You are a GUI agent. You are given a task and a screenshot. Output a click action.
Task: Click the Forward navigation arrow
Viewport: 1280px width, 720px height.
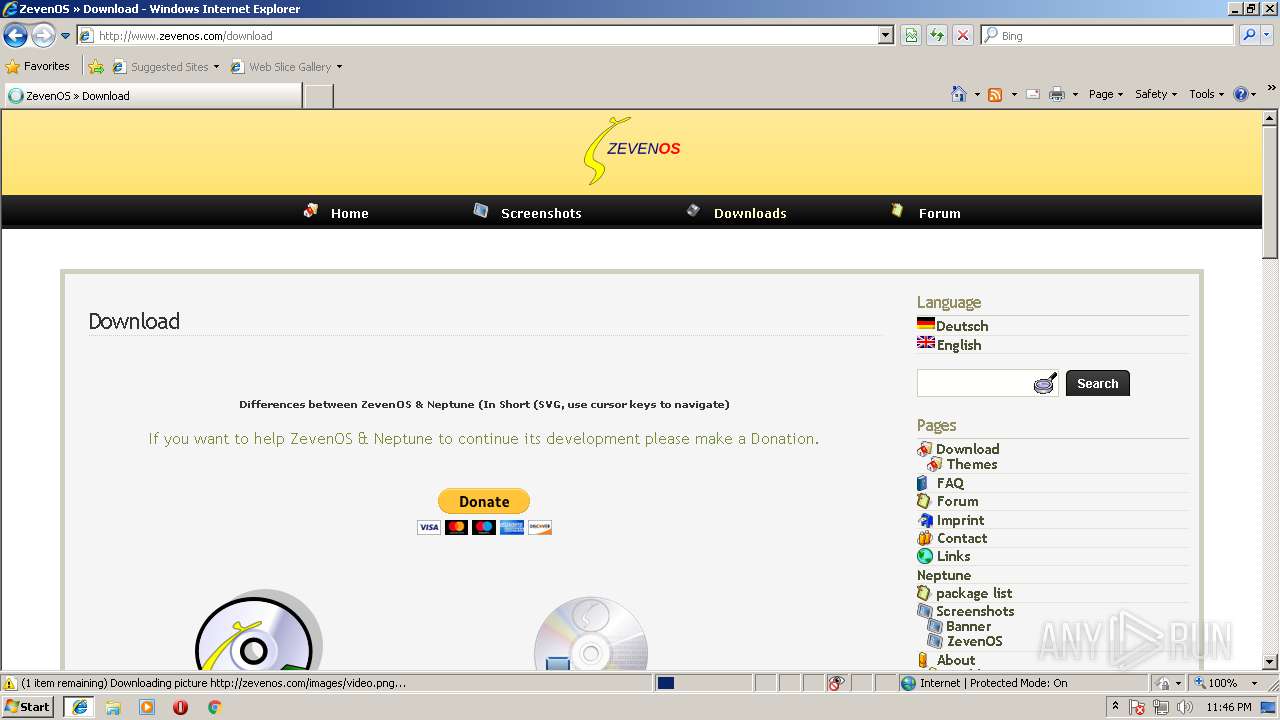(43, 36)
